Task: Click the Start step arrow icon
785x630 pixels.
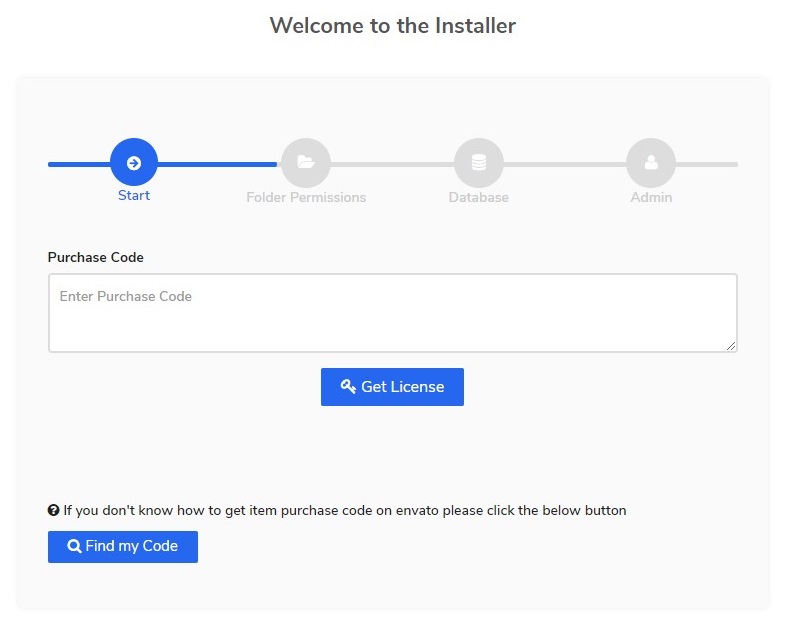Action: point(134,163)
